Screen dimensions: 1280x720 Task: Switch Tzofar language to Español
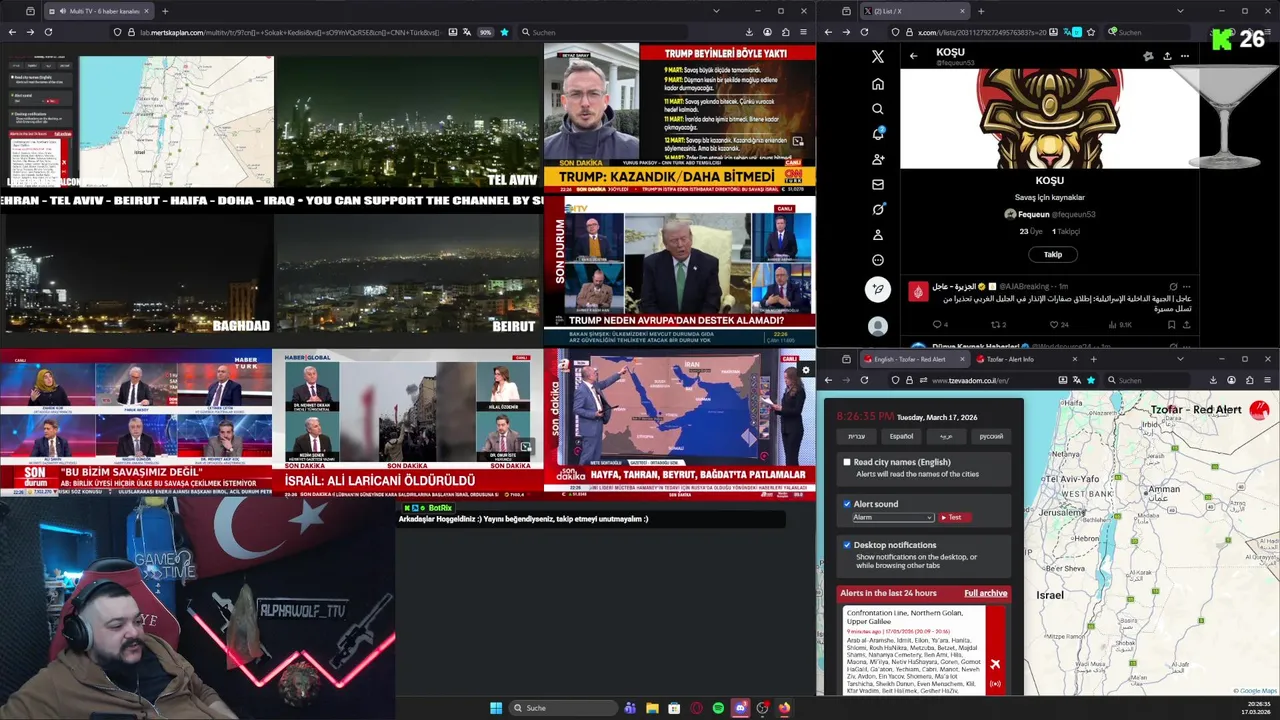tap(901, 436)
